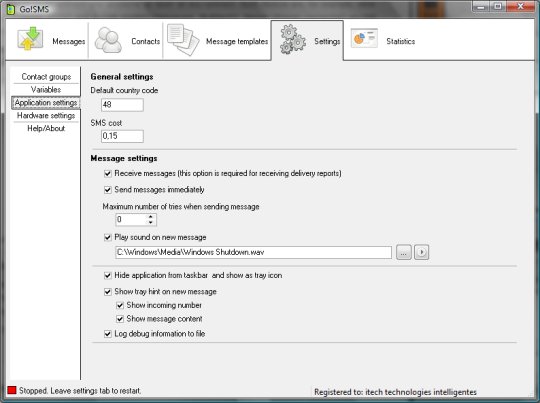Image resolution: width=540 pixels, height=403 pixels.
Task: Maximize the Go!SMS window
Action: [x=498, y=7]
